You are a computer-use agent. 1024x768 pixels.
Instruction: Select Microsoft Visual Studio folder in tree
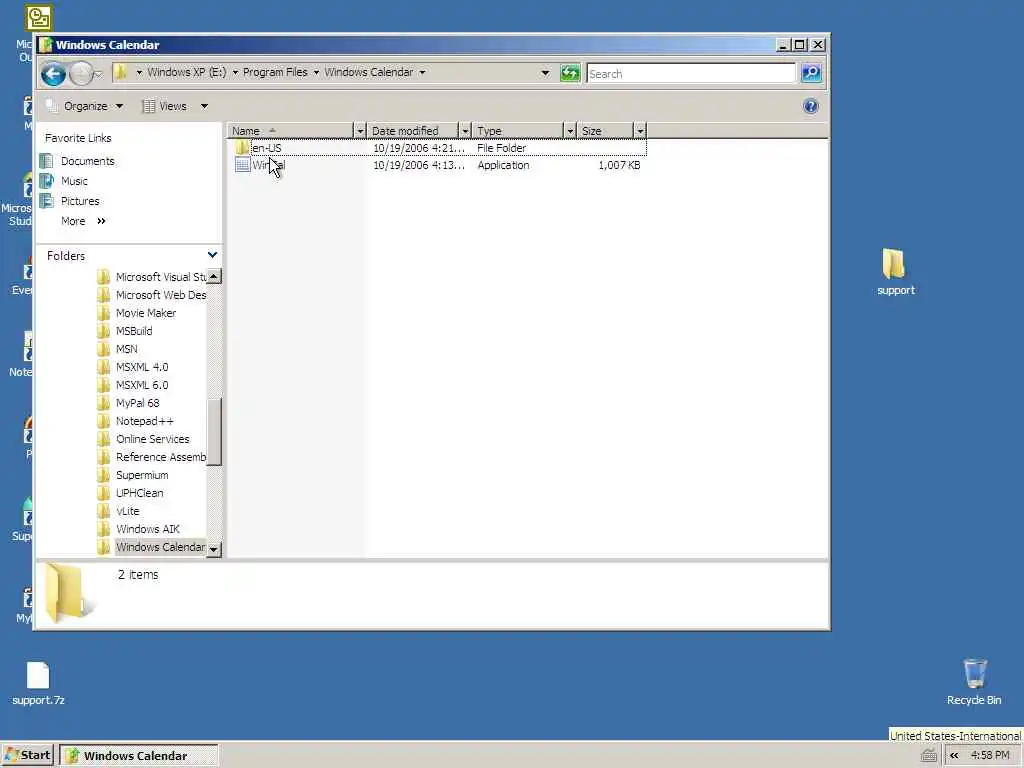tap(161, 277)
